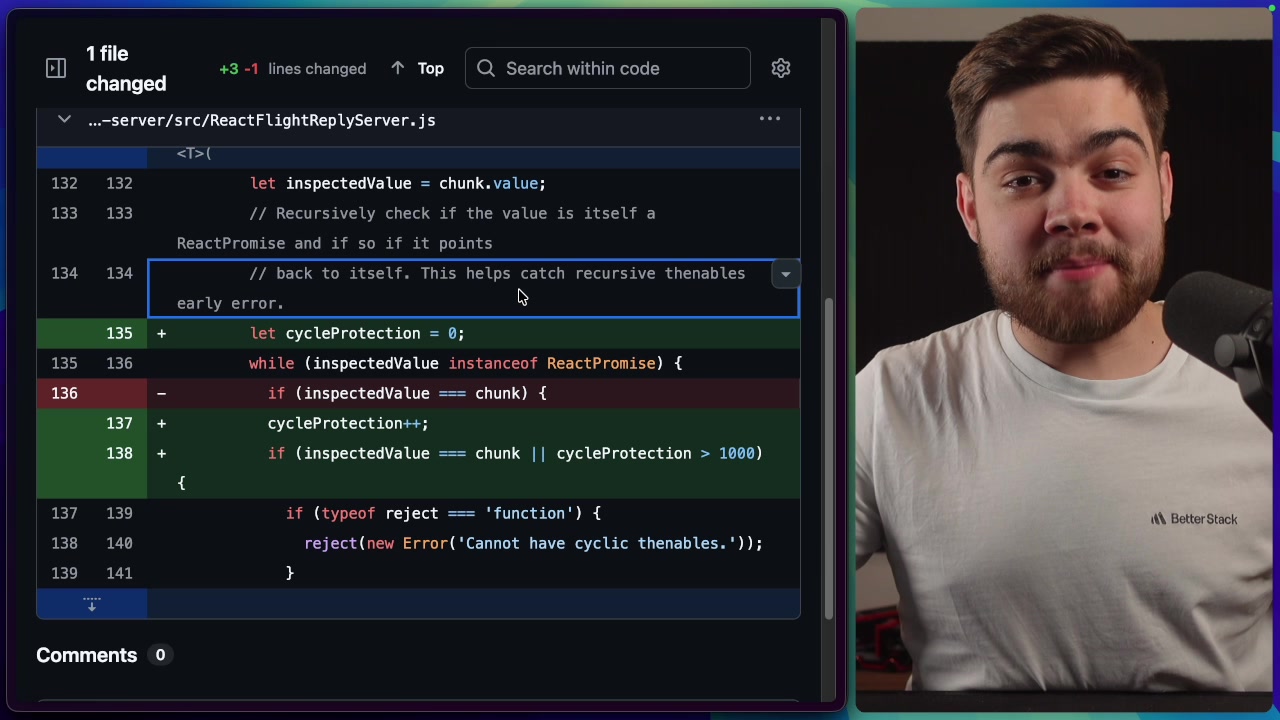Click the upward arrow beside Top

(397, 68)
